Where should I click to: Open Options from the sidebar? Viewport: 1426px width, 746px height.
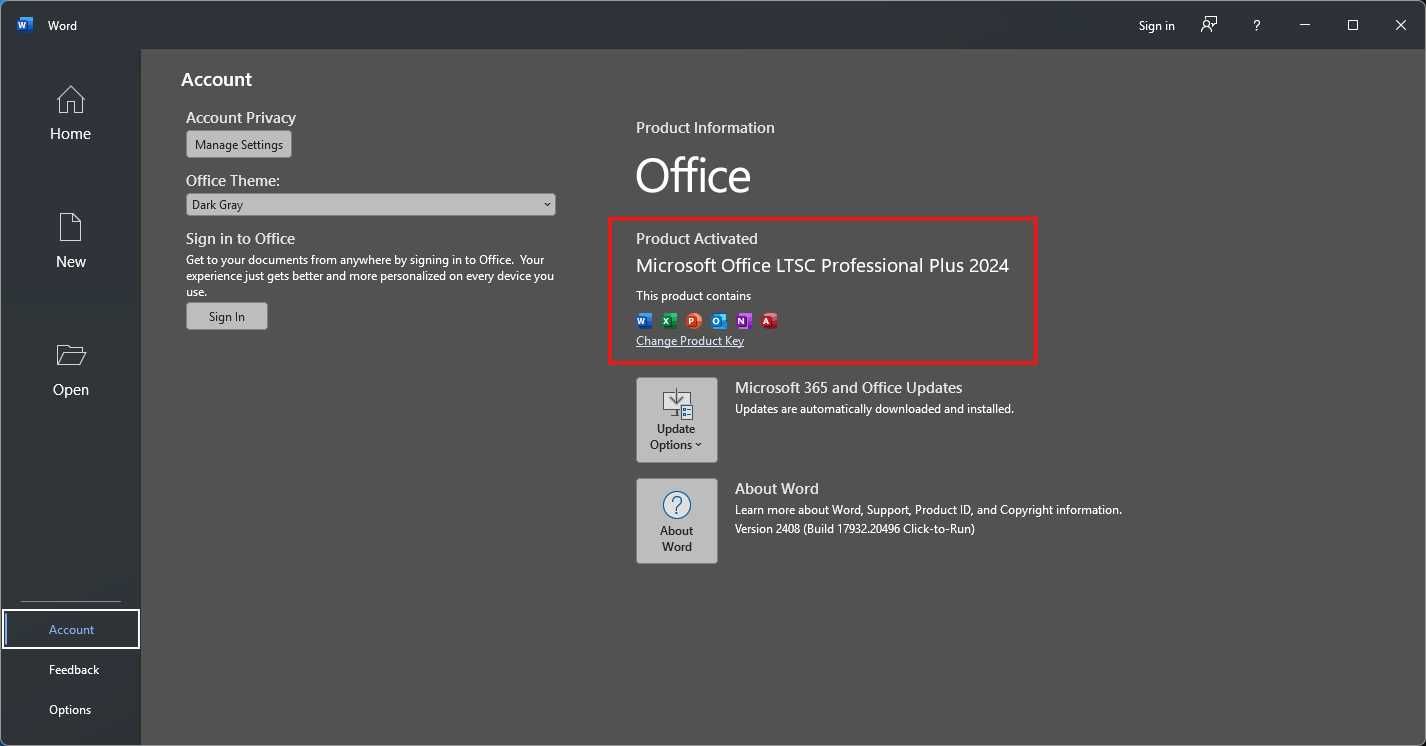click(x=71, y=709)
